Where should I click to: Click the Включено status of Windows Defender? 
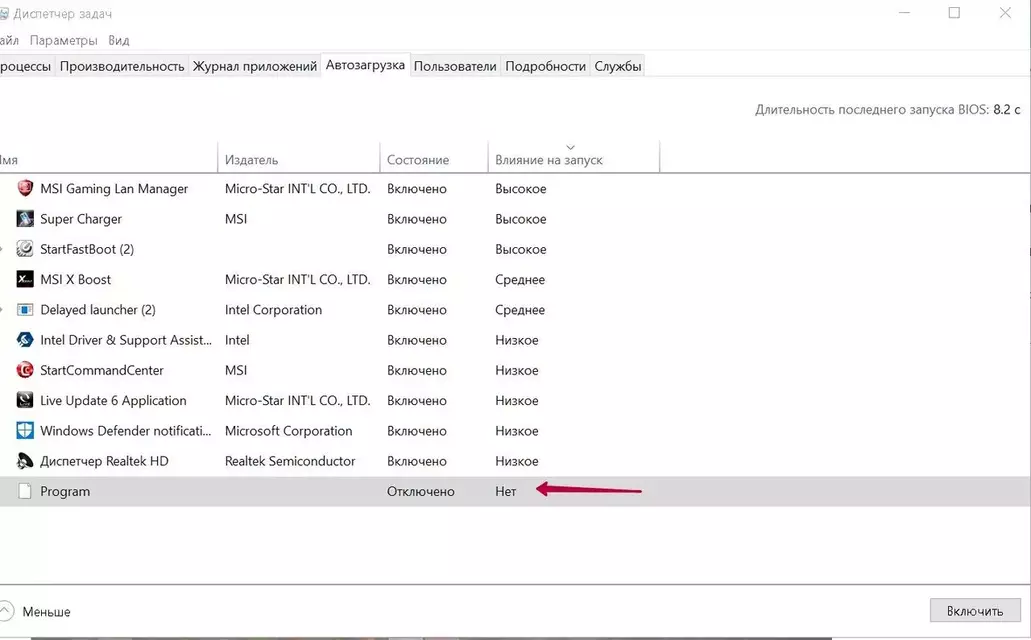click(417, 431)
